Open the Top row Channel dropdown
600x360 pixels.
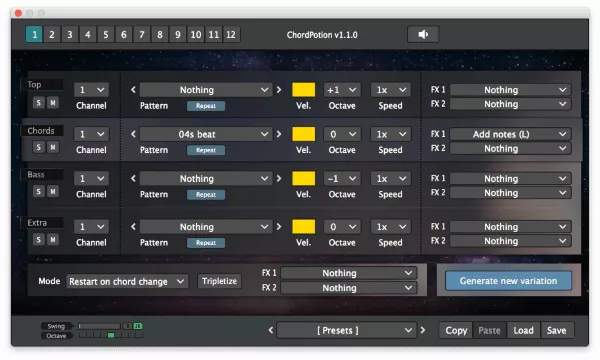point(91,90)
